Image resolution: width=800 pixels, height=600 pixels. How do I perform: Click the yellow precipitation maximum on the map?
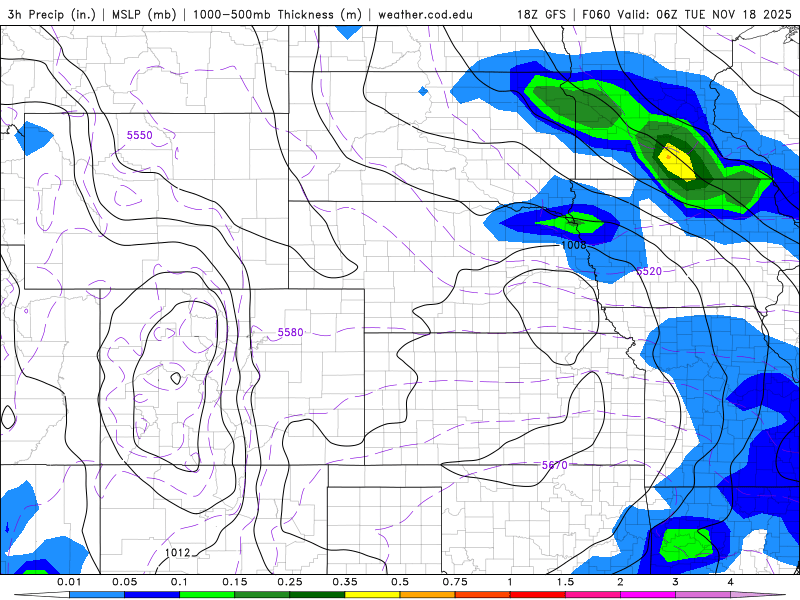(x=676, y=162)
